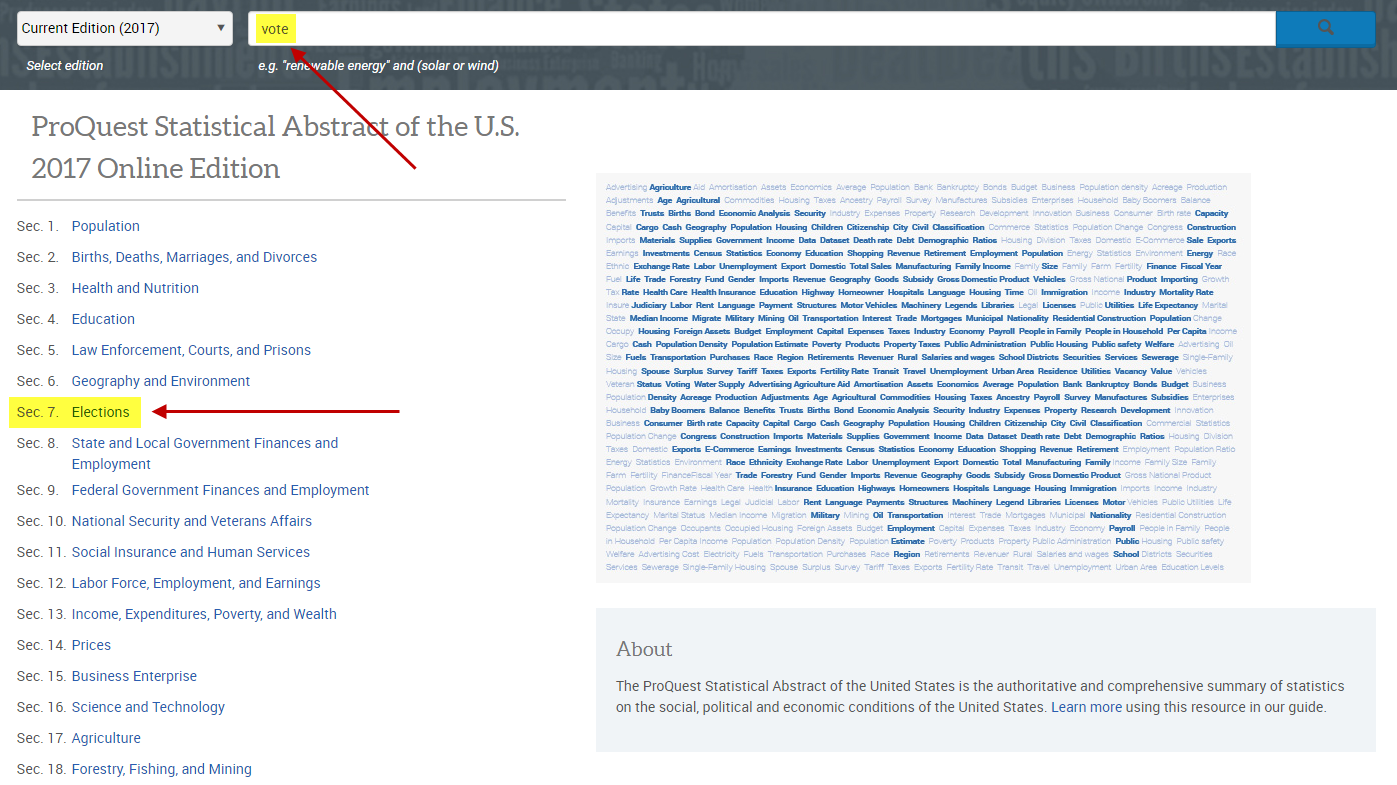
Task: Click the "About" heading
Action: pos(644,649)
